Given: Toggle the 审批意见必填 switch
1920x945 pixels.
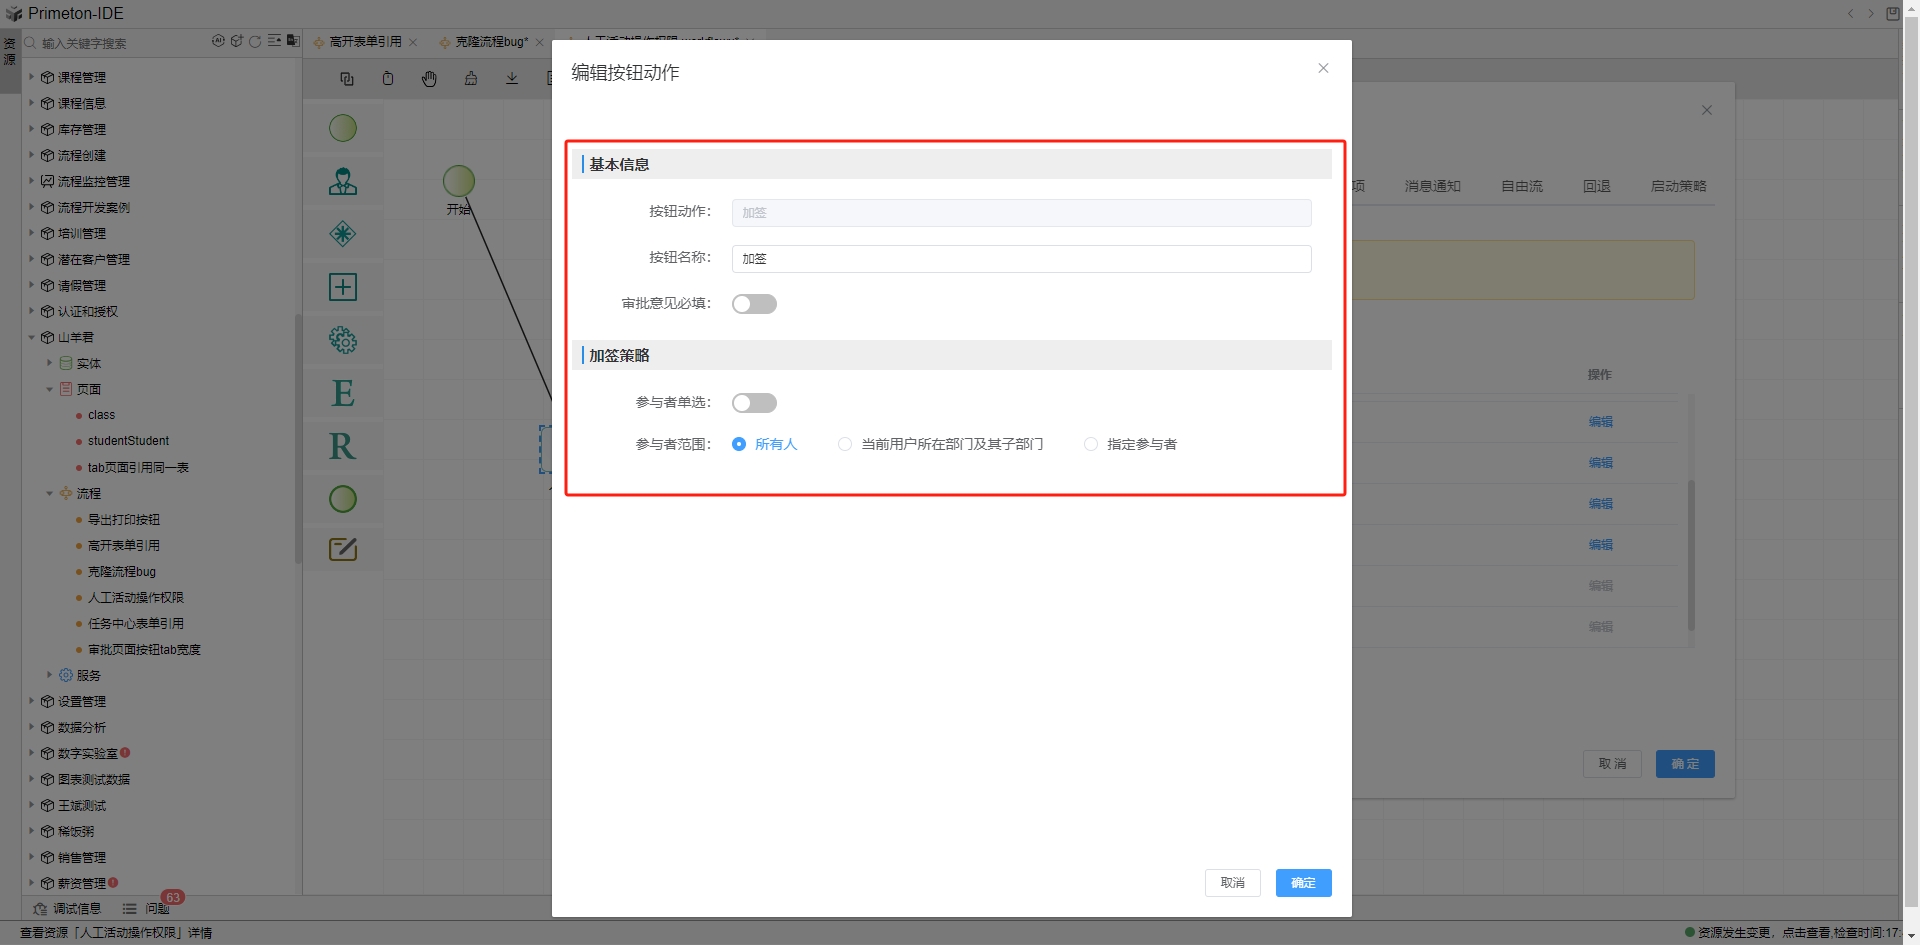Looking at the screenshot, I should 754,304.
